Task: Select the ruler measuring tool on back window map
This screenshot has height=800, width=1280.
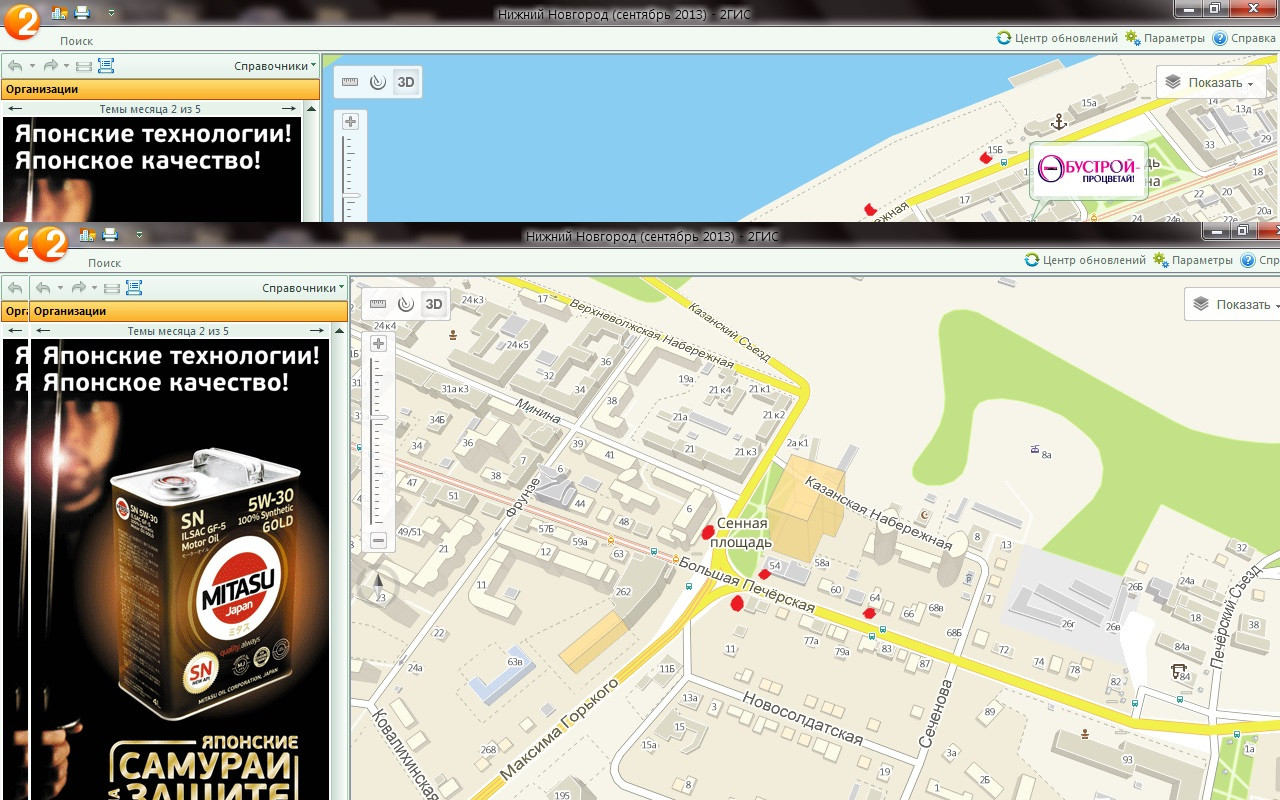Action: tap(350, 82)
